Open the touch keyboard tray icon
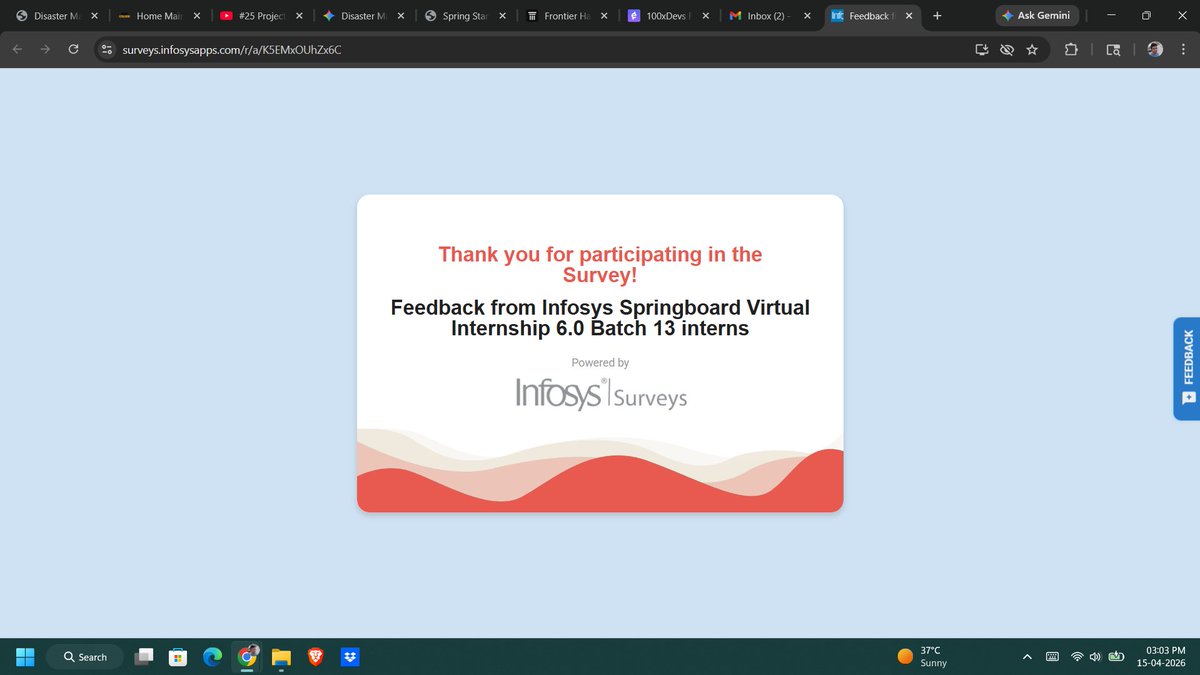Image resolution: width=1200 pixels, height=675 pixels. click(1052, 657)
